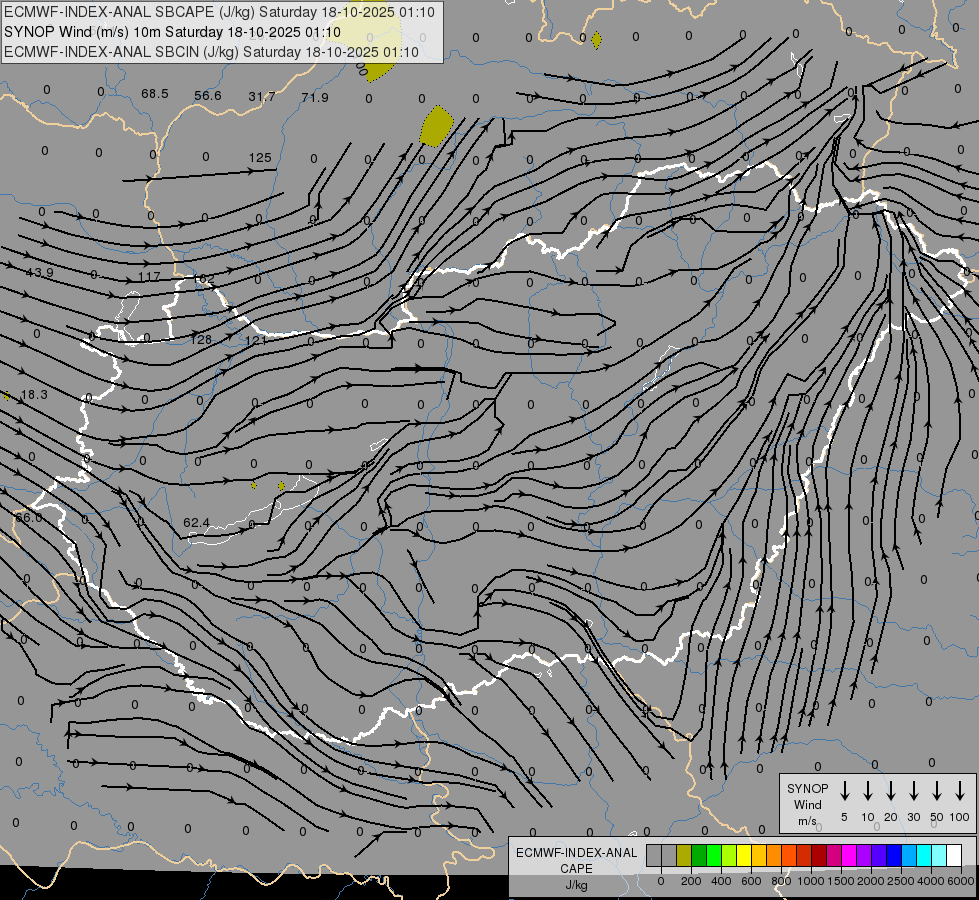
Task: Click the legend scale label 200
Action: click(x=691, y=881)
